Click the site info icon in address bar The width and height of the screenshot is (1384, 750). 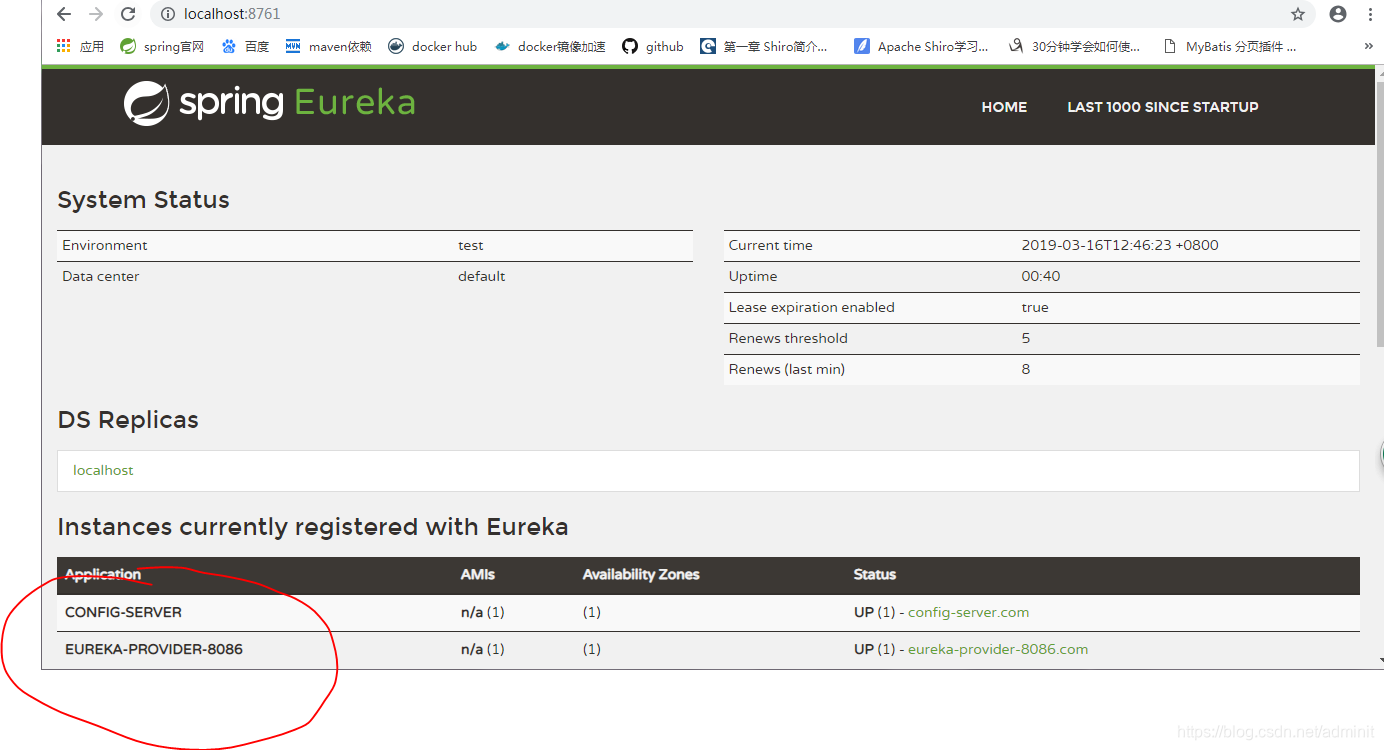click(168, 14)
